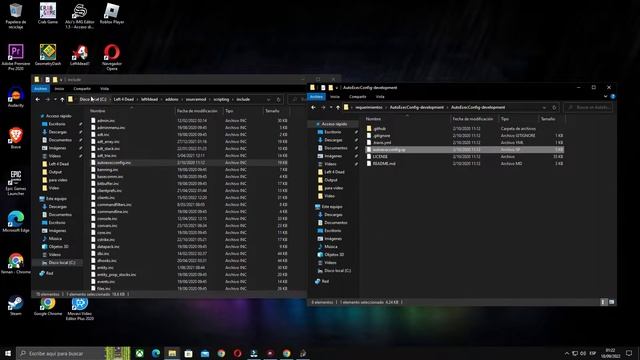The width and height of the screenshot is (640, 360).
Task: Launch Adobe Premiere Pro 2020 shortcut
Action: tap(16, 57)
